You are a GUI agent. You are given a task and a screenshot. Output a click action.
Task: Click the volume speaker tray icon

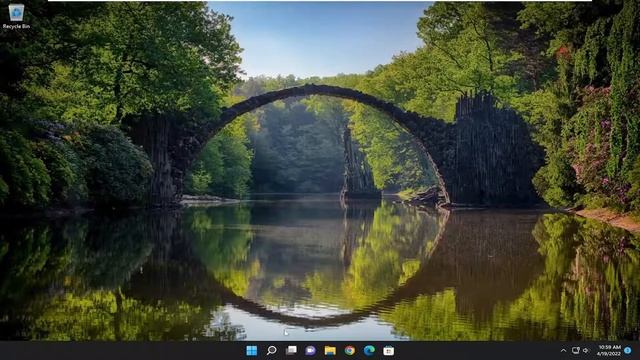[x=586, y=351]
